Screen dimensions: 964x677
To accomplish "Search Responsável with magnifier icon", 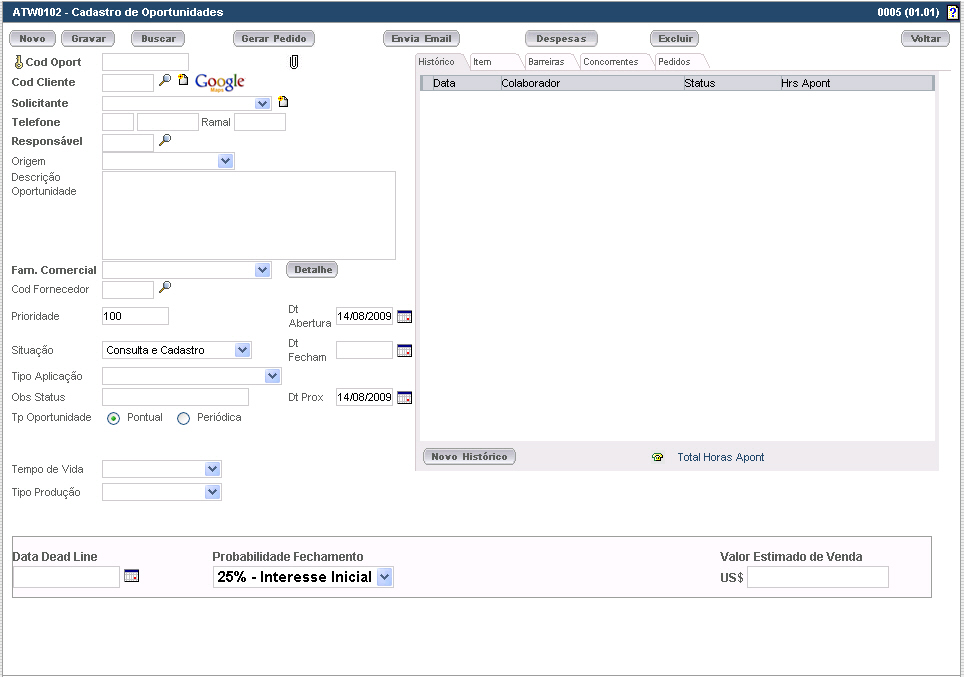I will [x=165, y=141].
